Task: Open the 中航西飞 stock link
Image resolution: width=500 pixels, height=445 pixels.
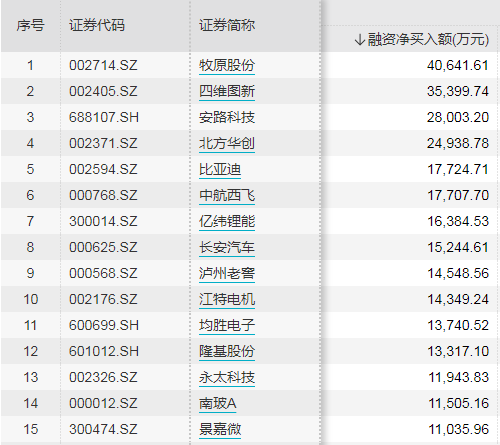Action: [227, 195]
